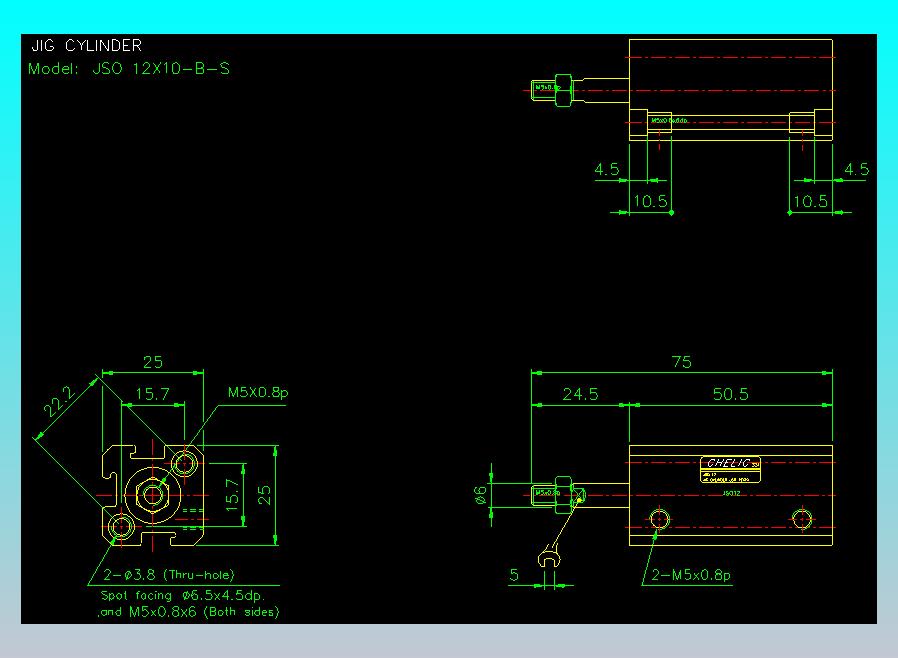This screenshot has height=658, width=898.
Task: Click the ",and M5x0.8x6 (Both sides)" note
Action: point(188,612)
